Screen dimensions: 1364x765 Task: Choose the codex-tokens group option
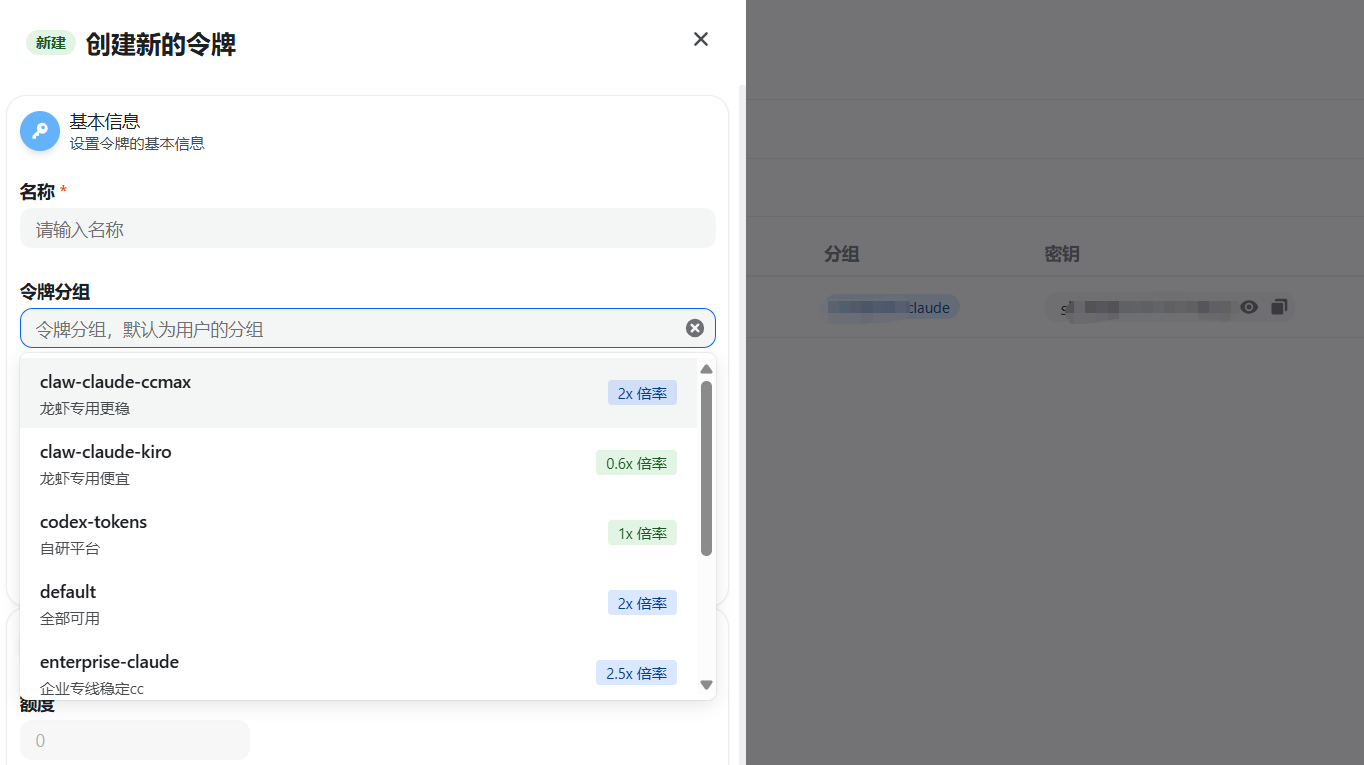point(358,533)
